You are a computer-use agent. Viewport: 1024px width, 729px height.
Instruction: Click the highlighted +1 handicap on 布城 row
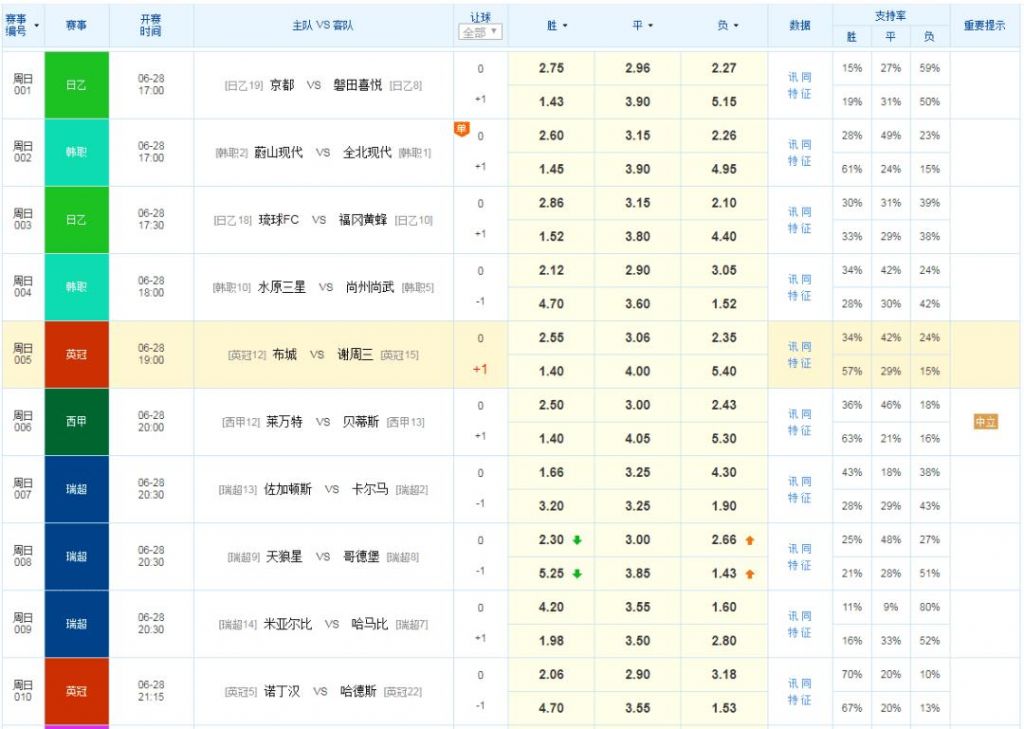pyautogui.click(x=480, y=370)
